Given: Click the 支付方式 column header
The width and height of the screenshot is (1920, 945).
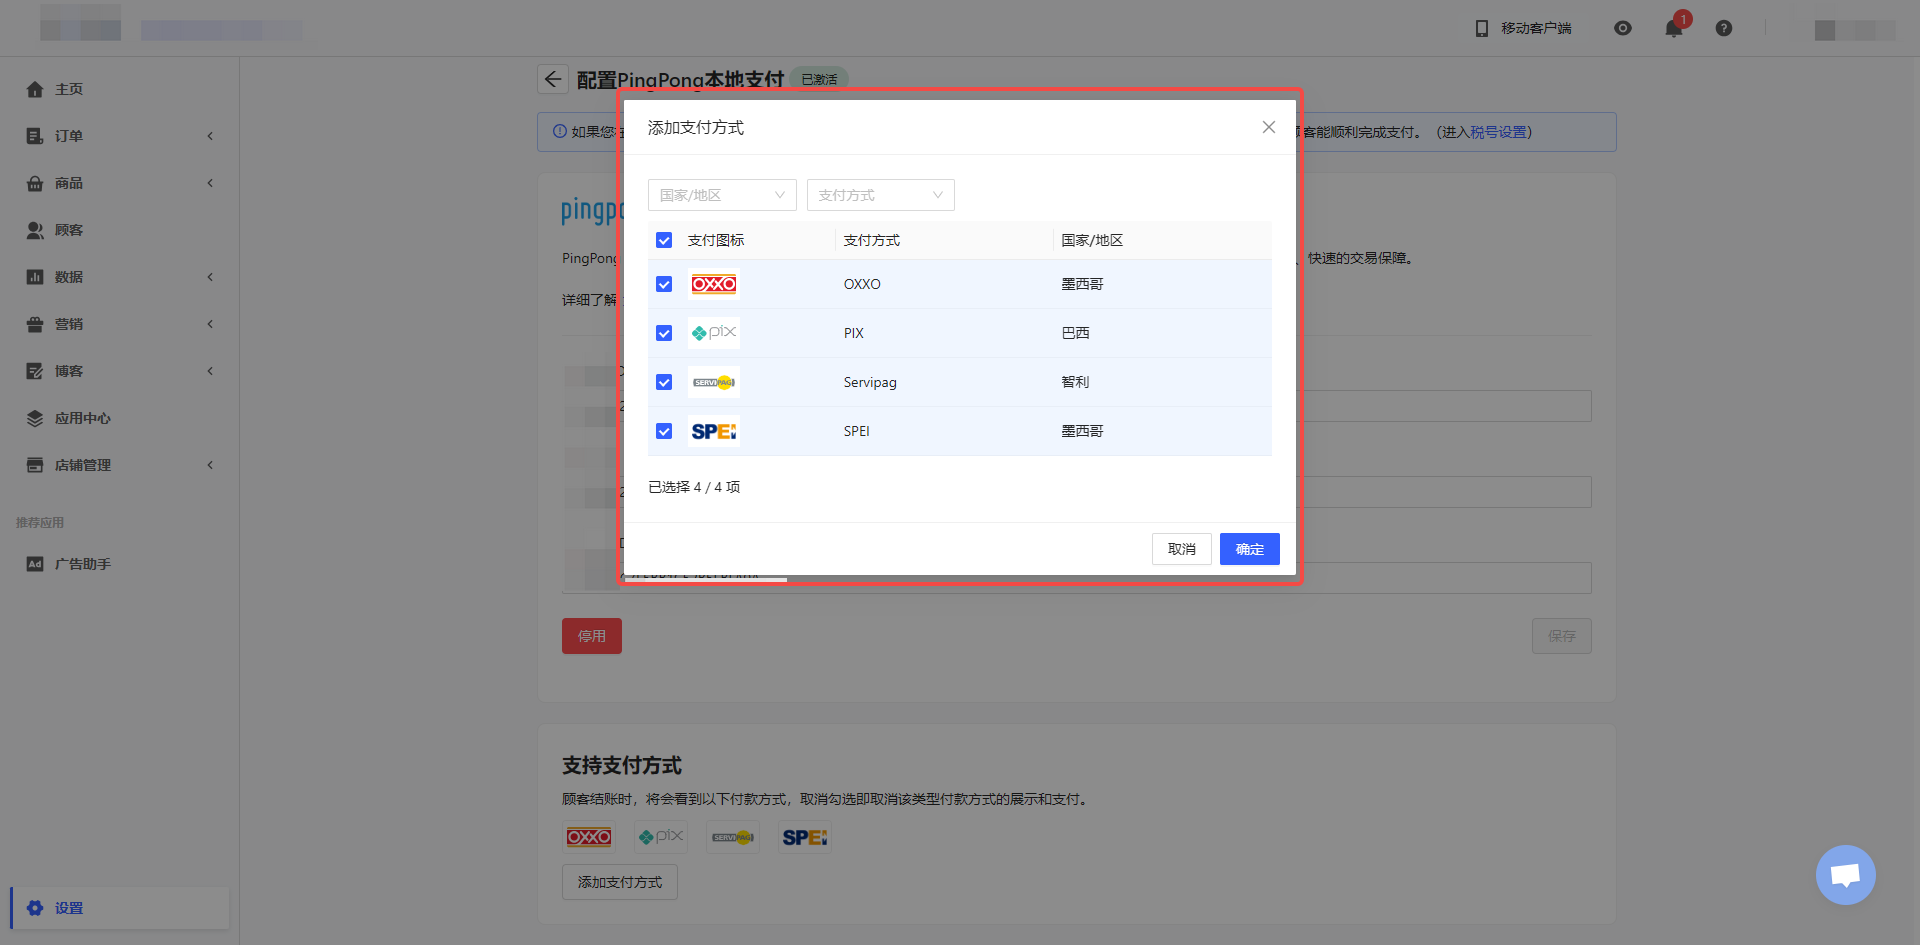Looking at the screenshot, I should pyautogui.click(x=872, y=240).
